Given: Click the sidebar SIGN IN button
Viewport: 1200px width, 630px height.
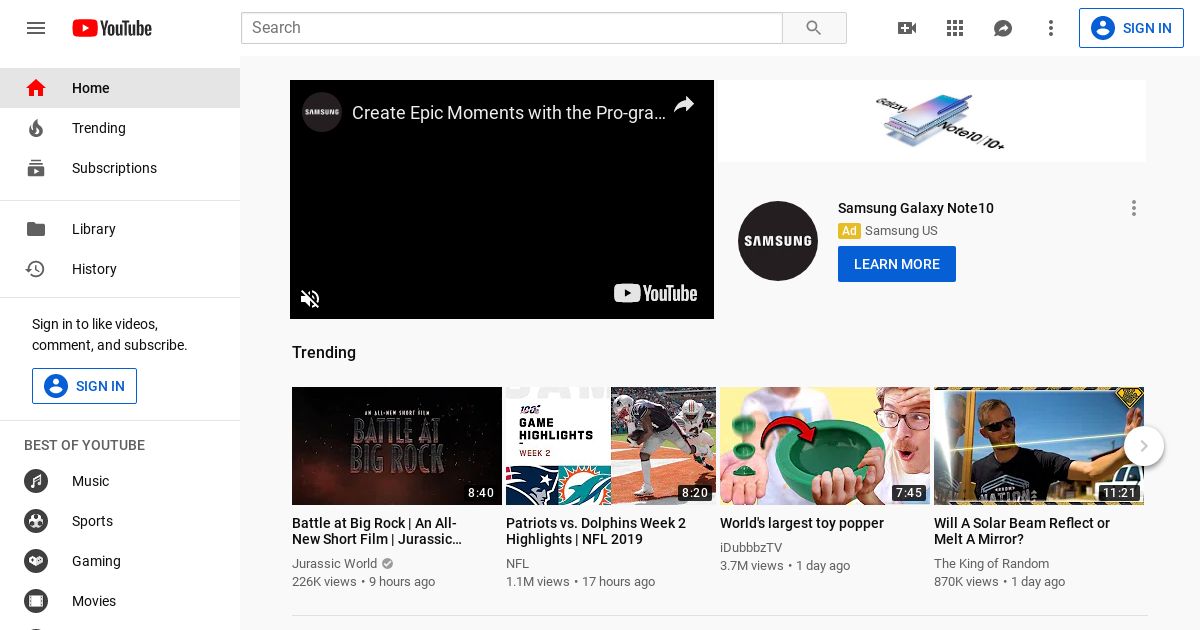Looking at the screenshot, I should click(84, 386).
